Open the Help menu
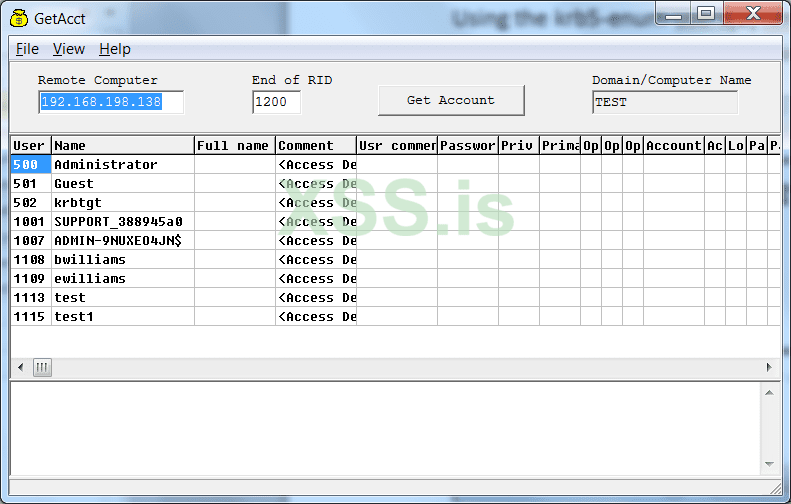Viewport: 791px width, 504px height. [115, 49]
